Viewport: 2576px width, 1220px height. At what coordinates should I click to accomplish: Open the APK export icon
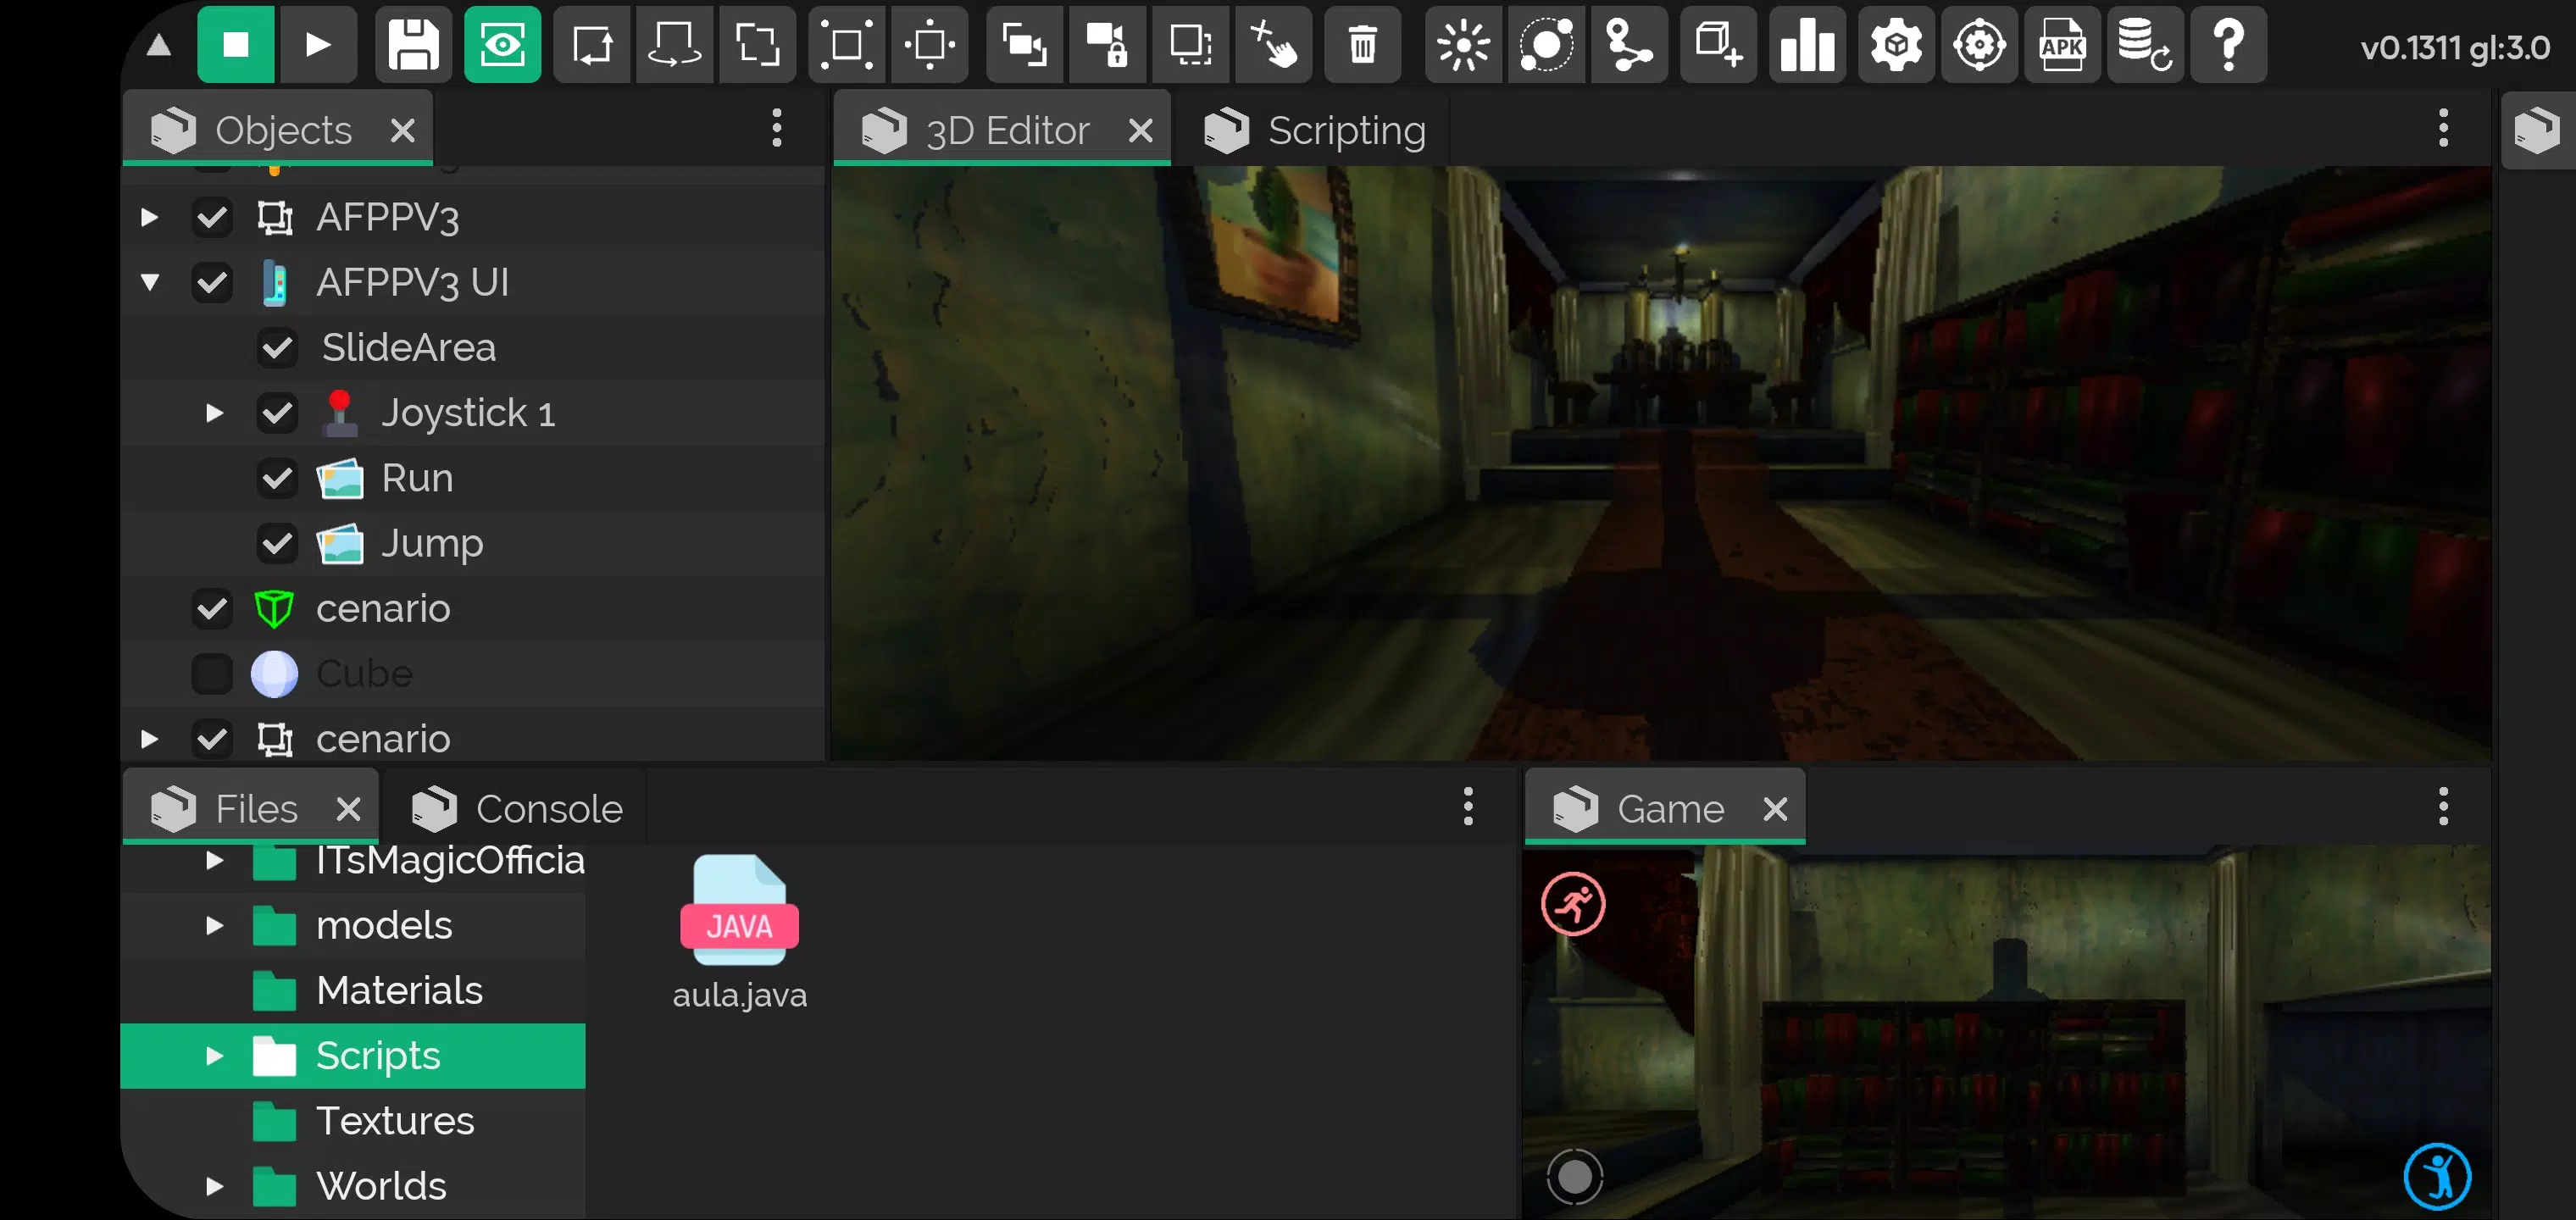pyautogui.click(x=2061, y=45)
